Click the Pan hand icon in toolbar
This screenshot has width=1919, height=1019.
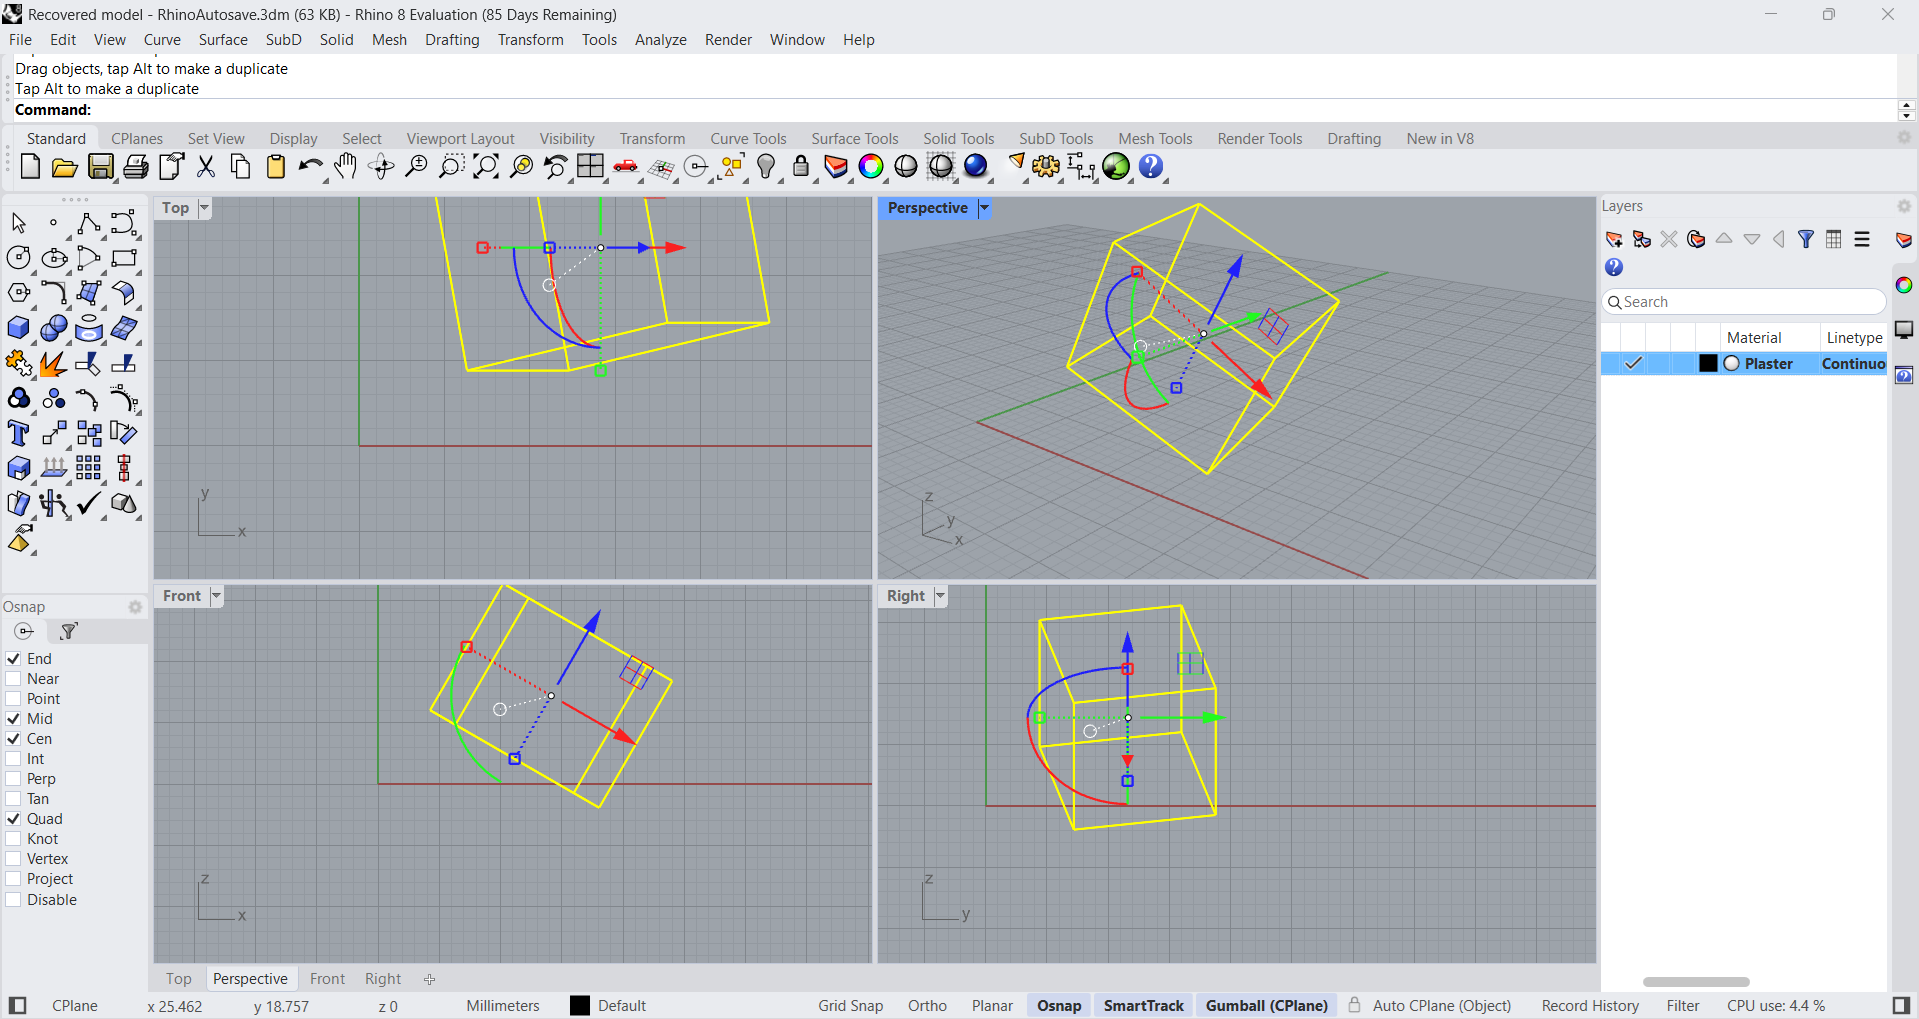346,167
